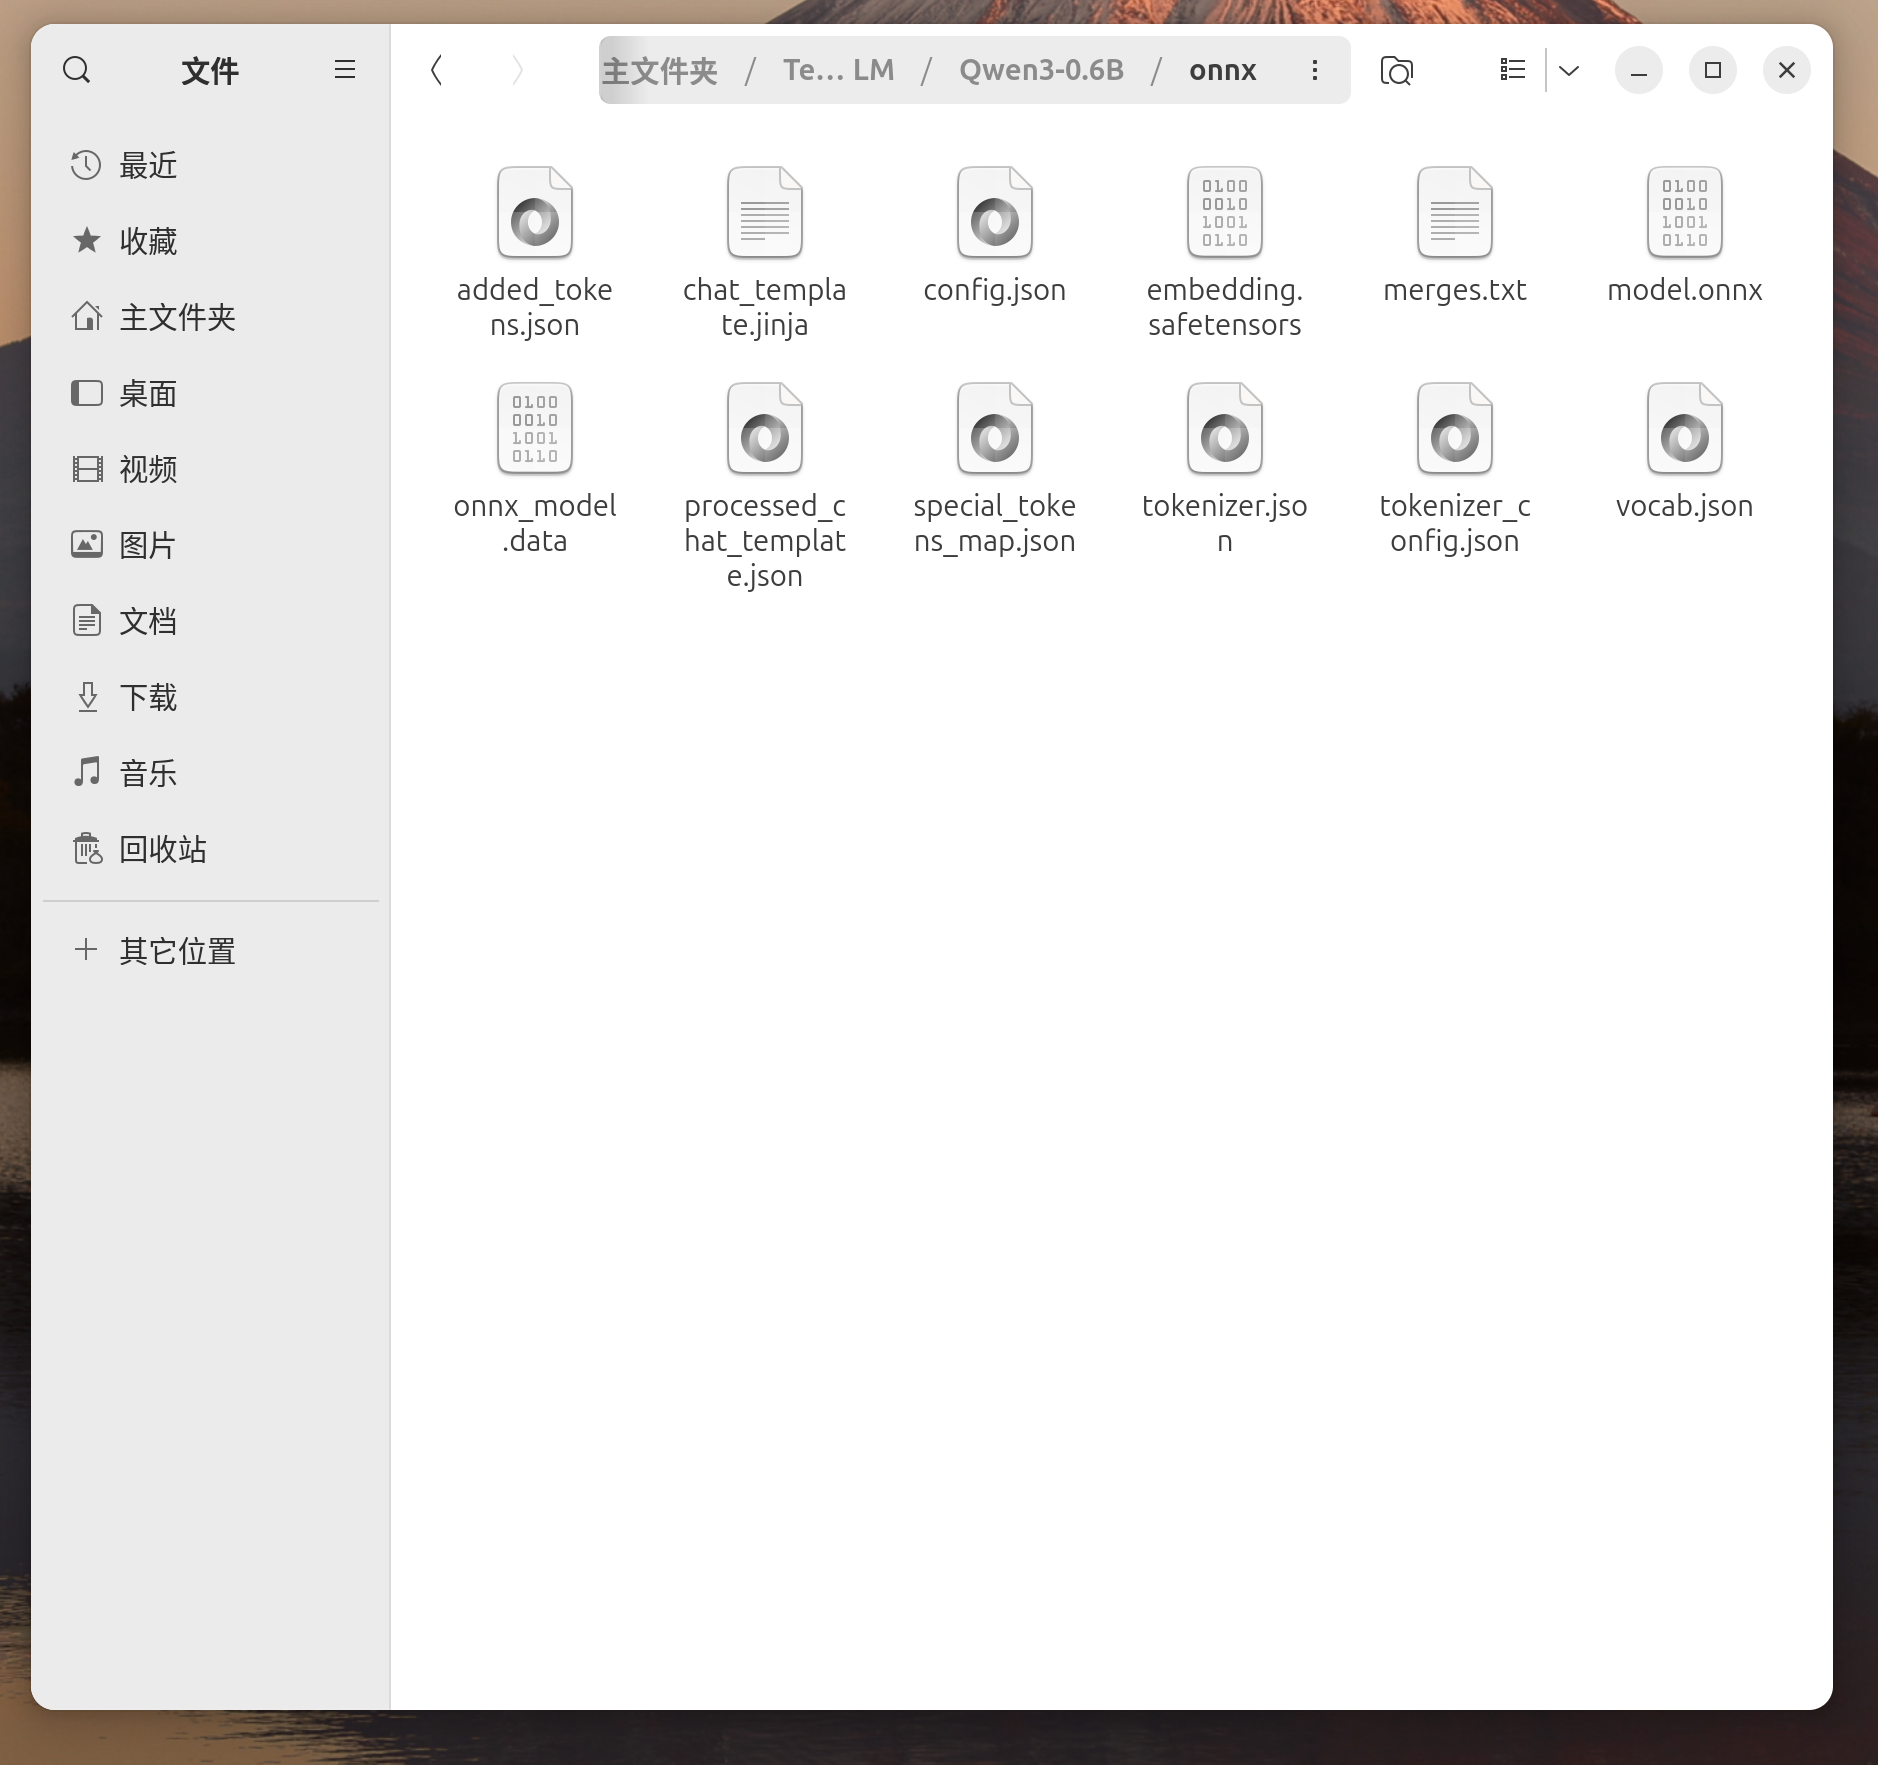Image resolution: width=1878 pixels, height=1765 pixels.
Task: Open the hamburger main menu
Action: click(x=345, y=70)
